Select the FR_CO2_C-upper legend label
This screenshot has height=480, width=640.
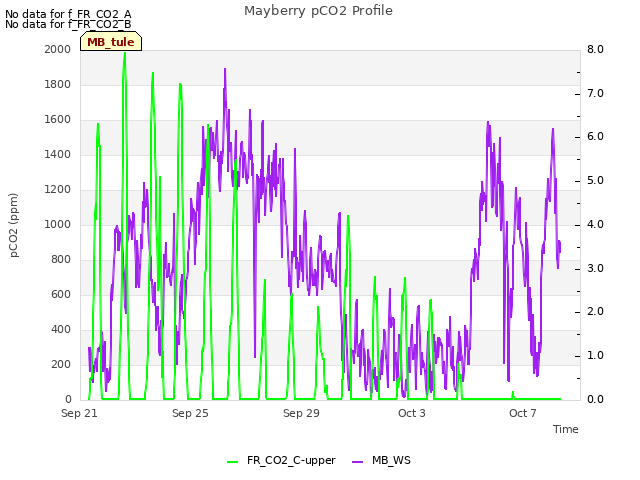click(x=291, y=460)
